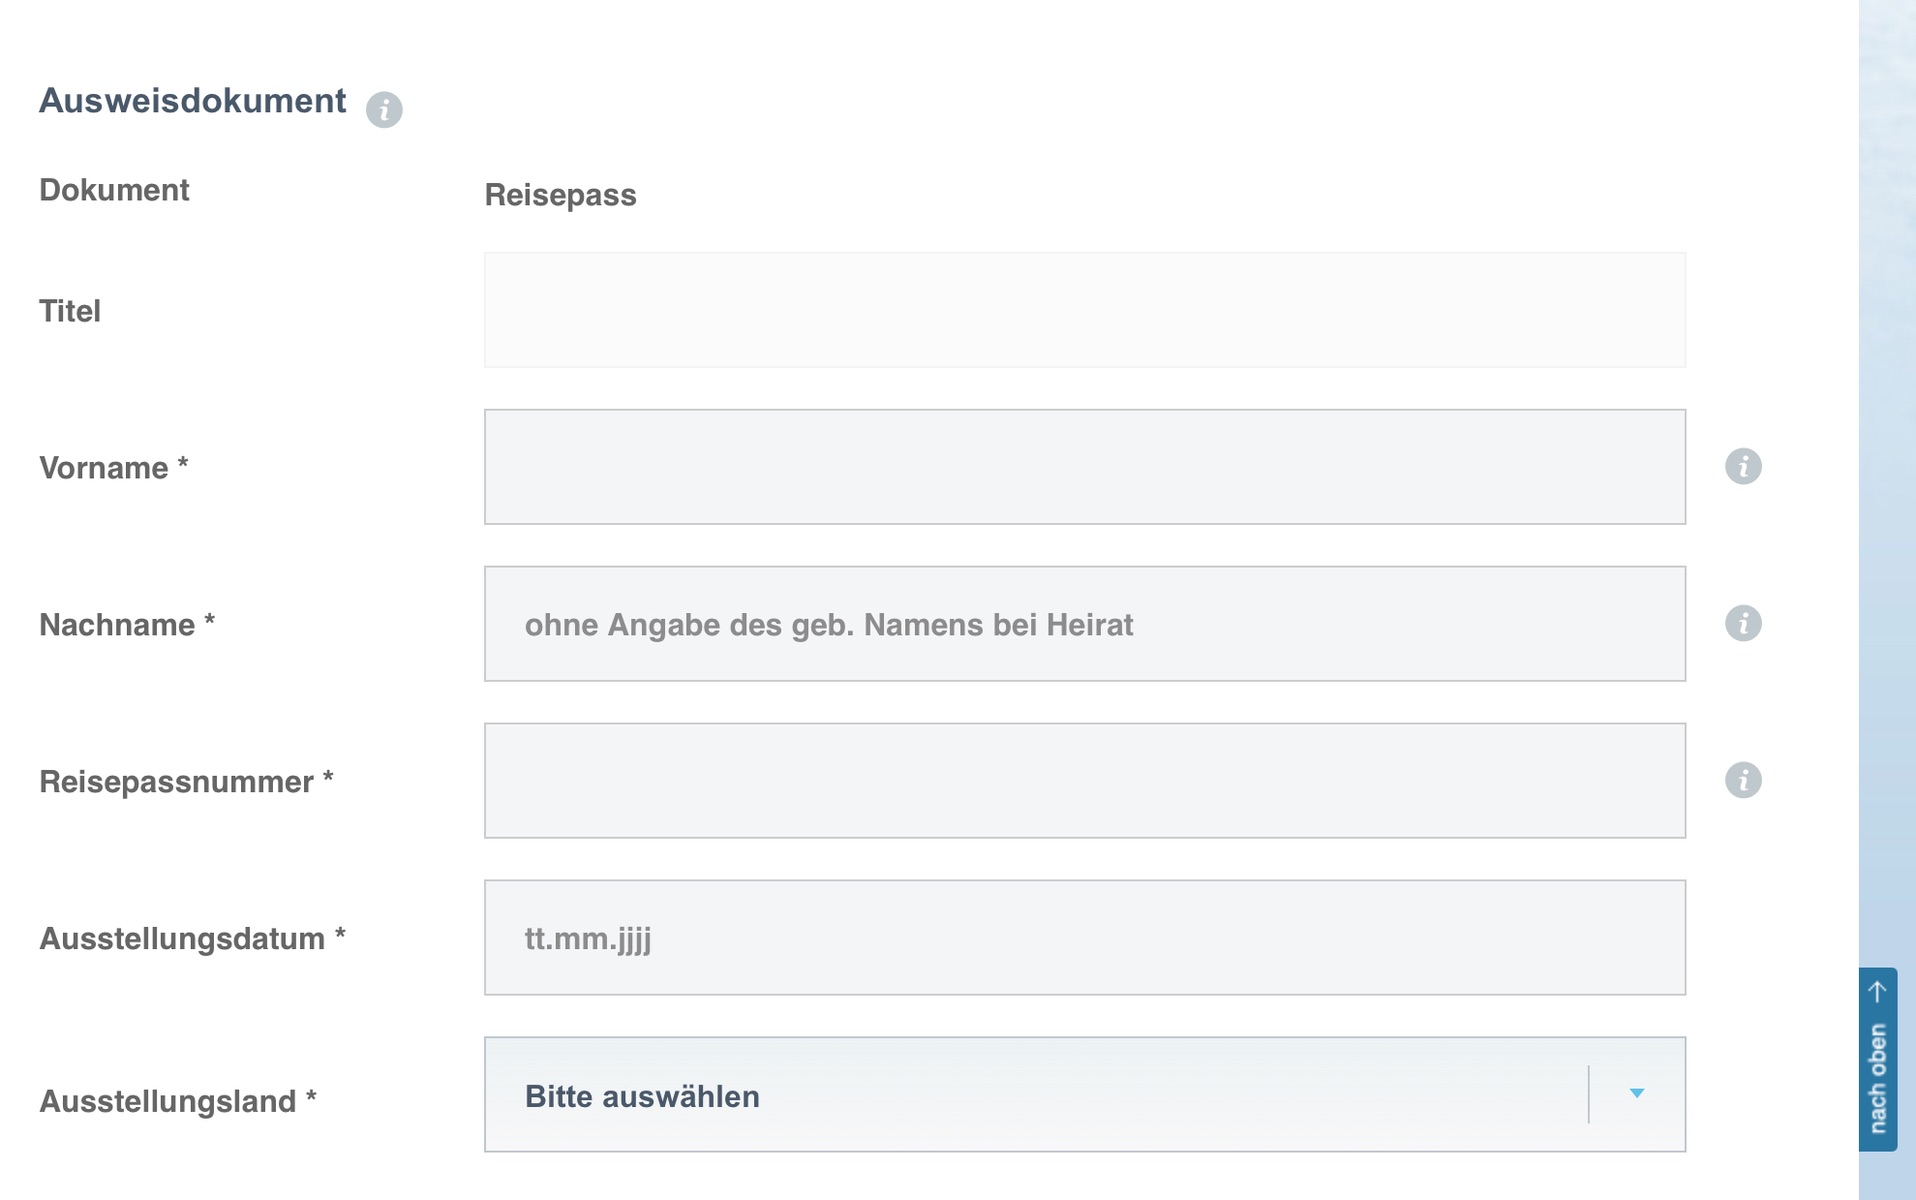Click the "Reisepassnummer *" label
1916x1200 pixels.
point(186,782)
